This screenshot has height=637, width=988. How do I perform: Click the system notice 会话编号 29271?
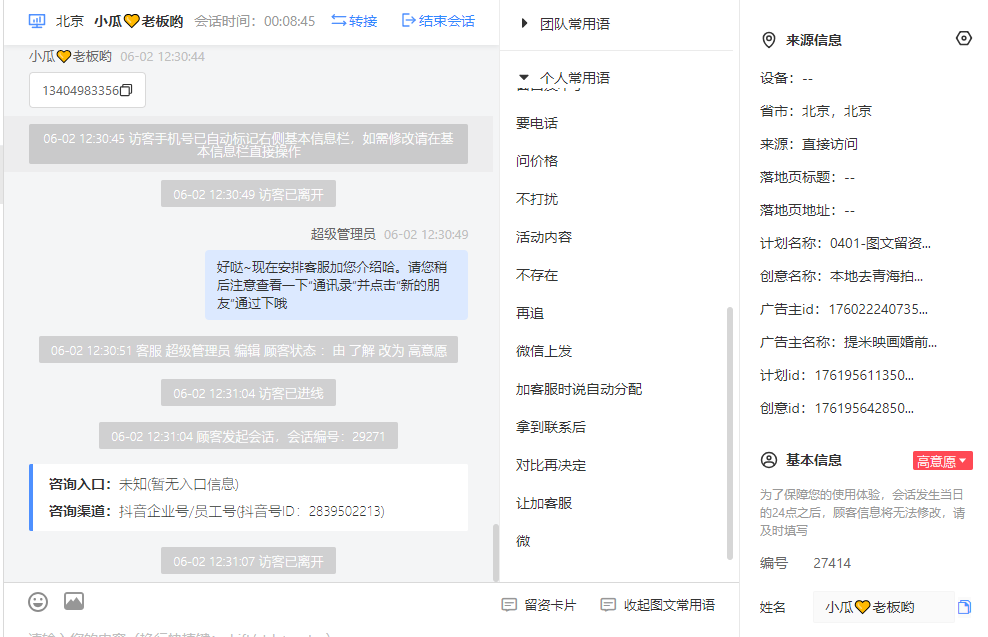(248, 436)
